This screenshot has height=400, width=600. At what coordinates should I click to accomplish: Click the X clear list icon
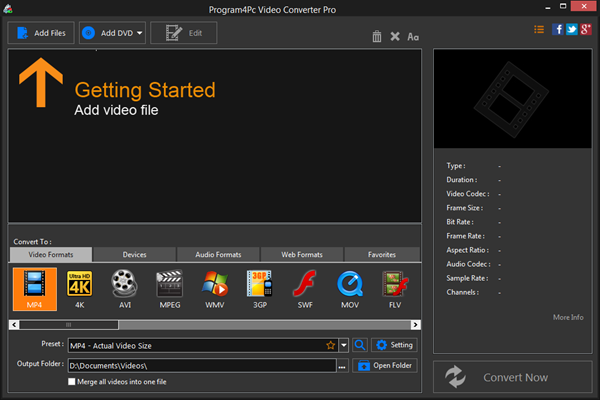click(x=395, y=36)
